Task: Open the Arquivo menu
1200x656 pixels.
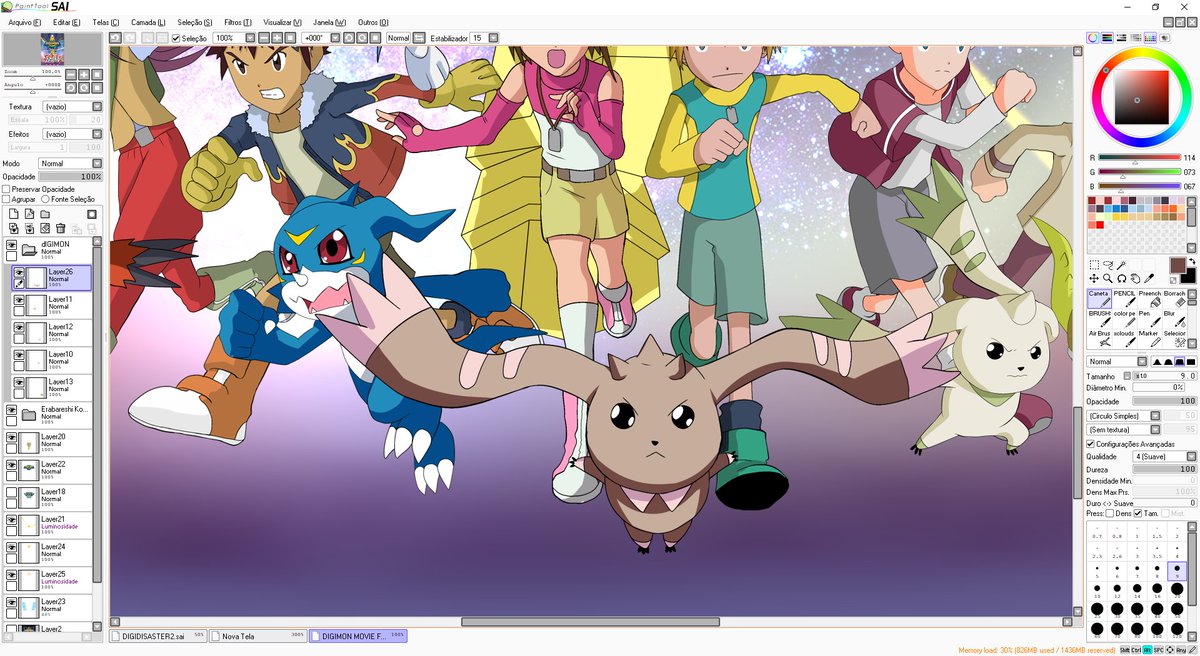Action: pos(23,22)
